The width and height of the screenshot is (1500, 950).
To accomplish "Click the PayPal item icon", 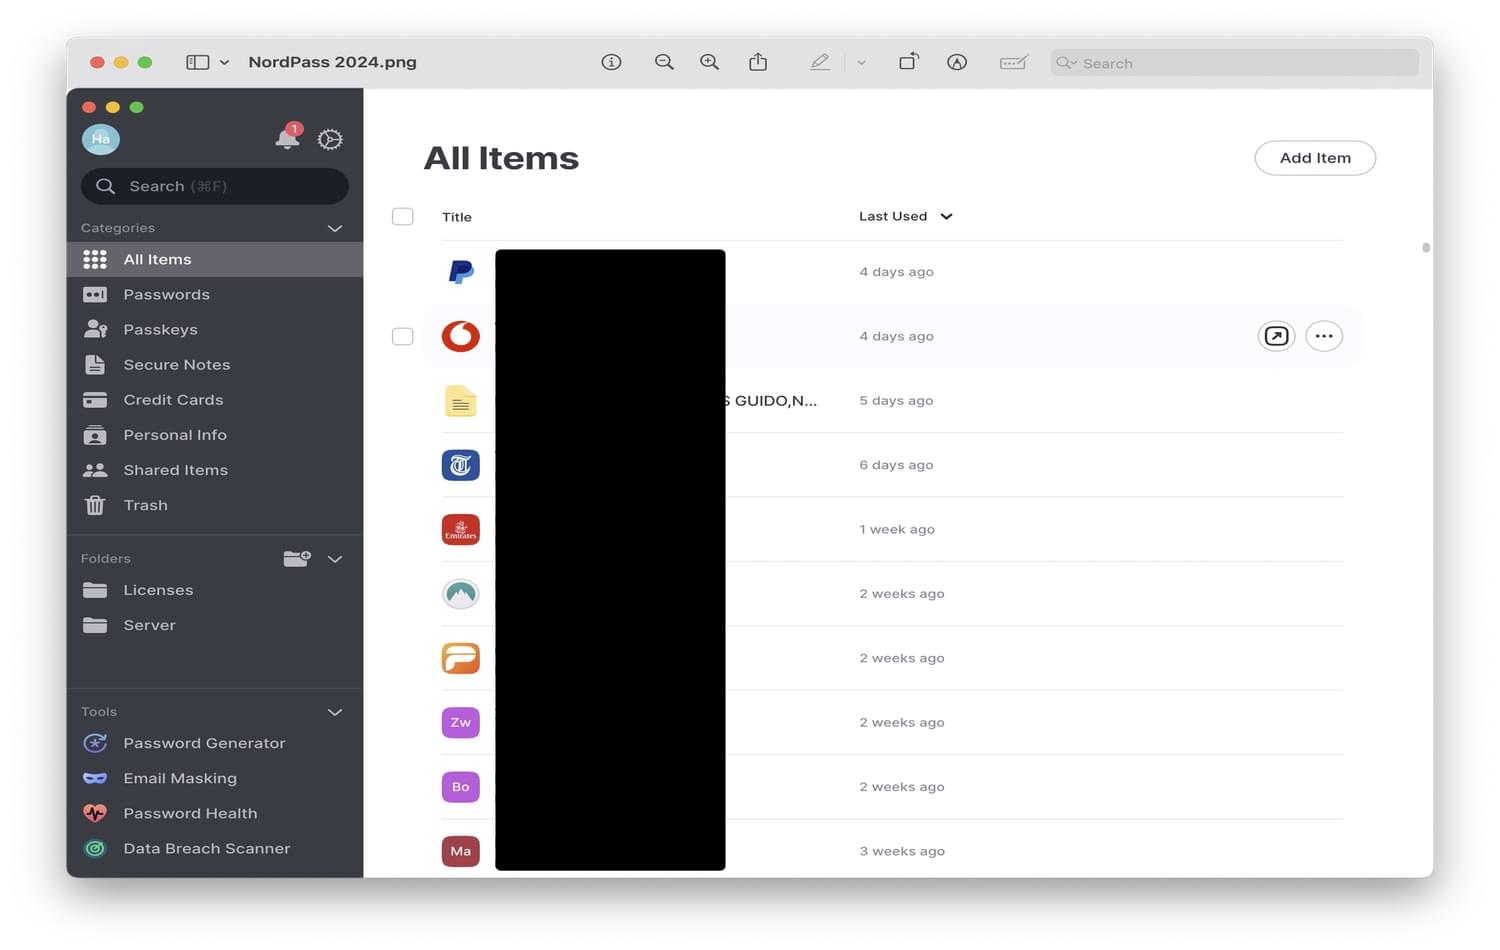I will 461,271.
